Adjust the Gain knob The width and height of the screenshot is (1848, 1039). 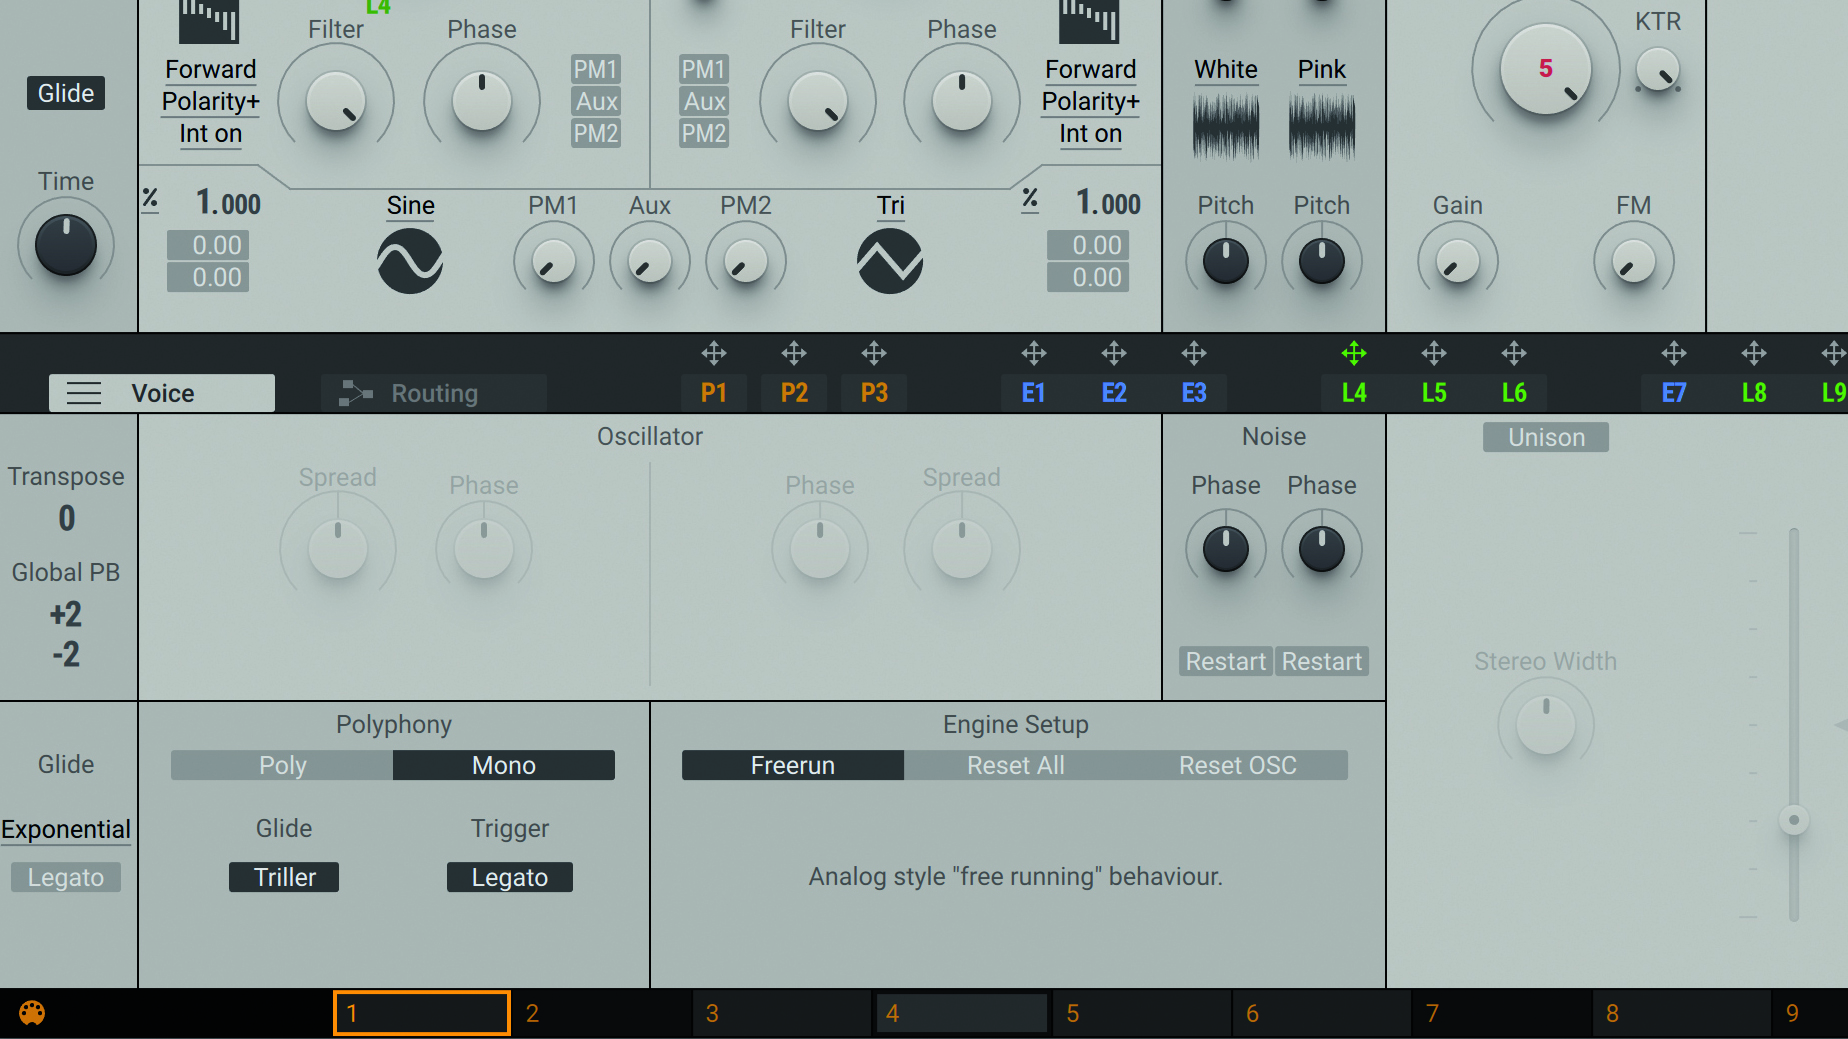point(1458,262)
